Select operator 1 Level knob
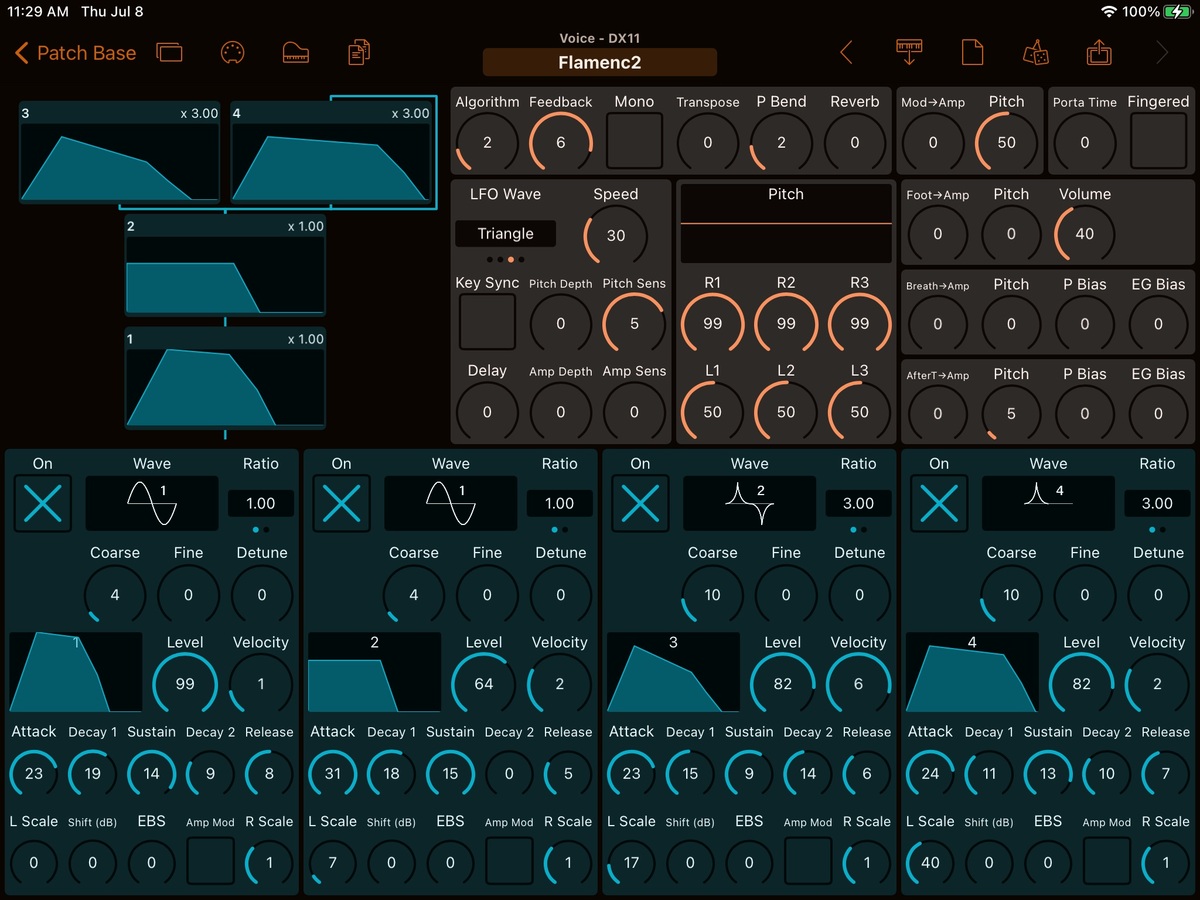This screenshot has height=900, width=1200. tap(185, 684)
